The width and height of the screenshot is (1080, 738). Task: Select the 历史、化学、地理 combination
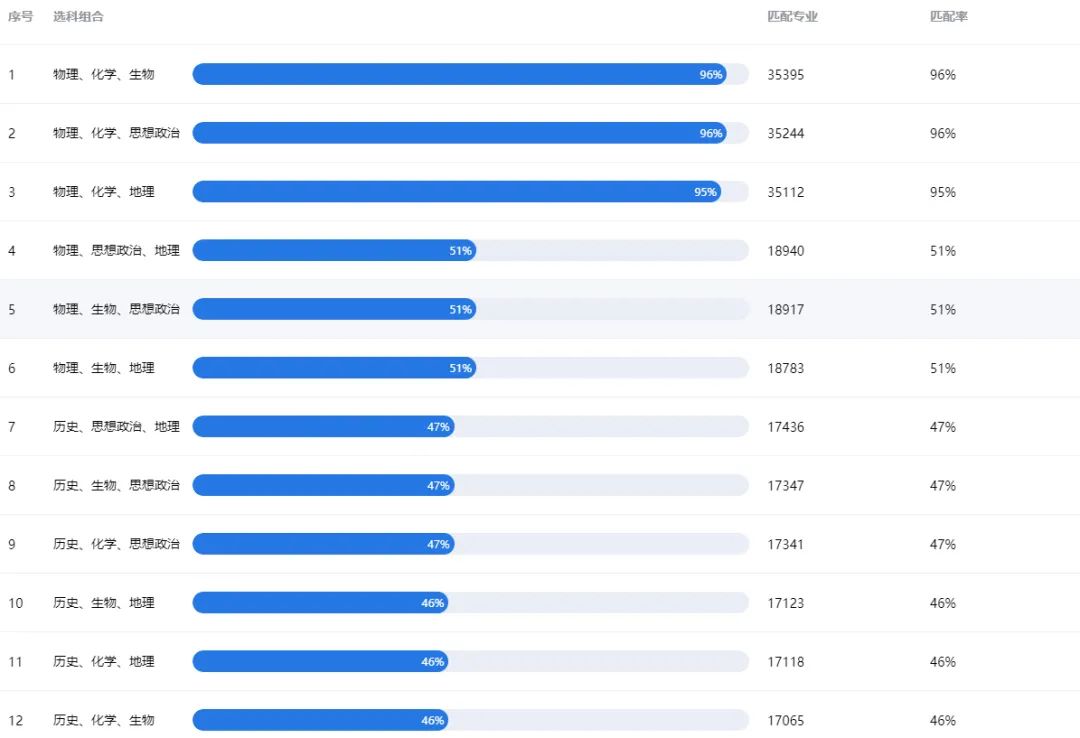pyautogui.click(x=104, y=662)
